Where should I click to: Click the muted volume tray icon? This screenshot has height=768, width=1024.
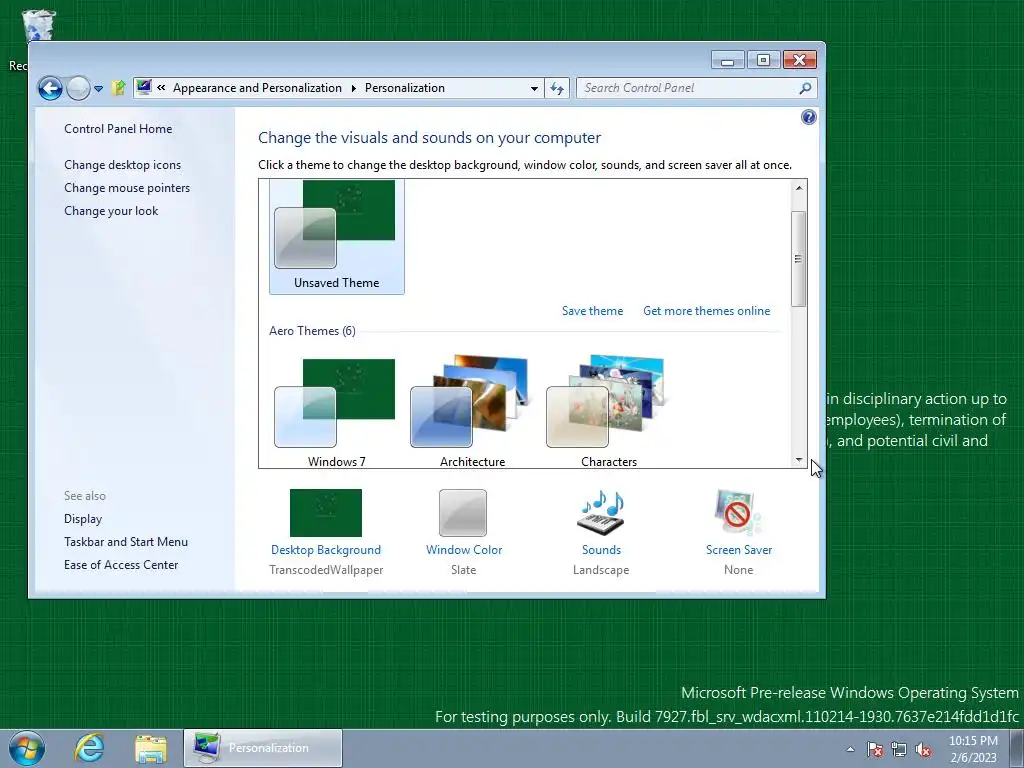pos(923,749)
